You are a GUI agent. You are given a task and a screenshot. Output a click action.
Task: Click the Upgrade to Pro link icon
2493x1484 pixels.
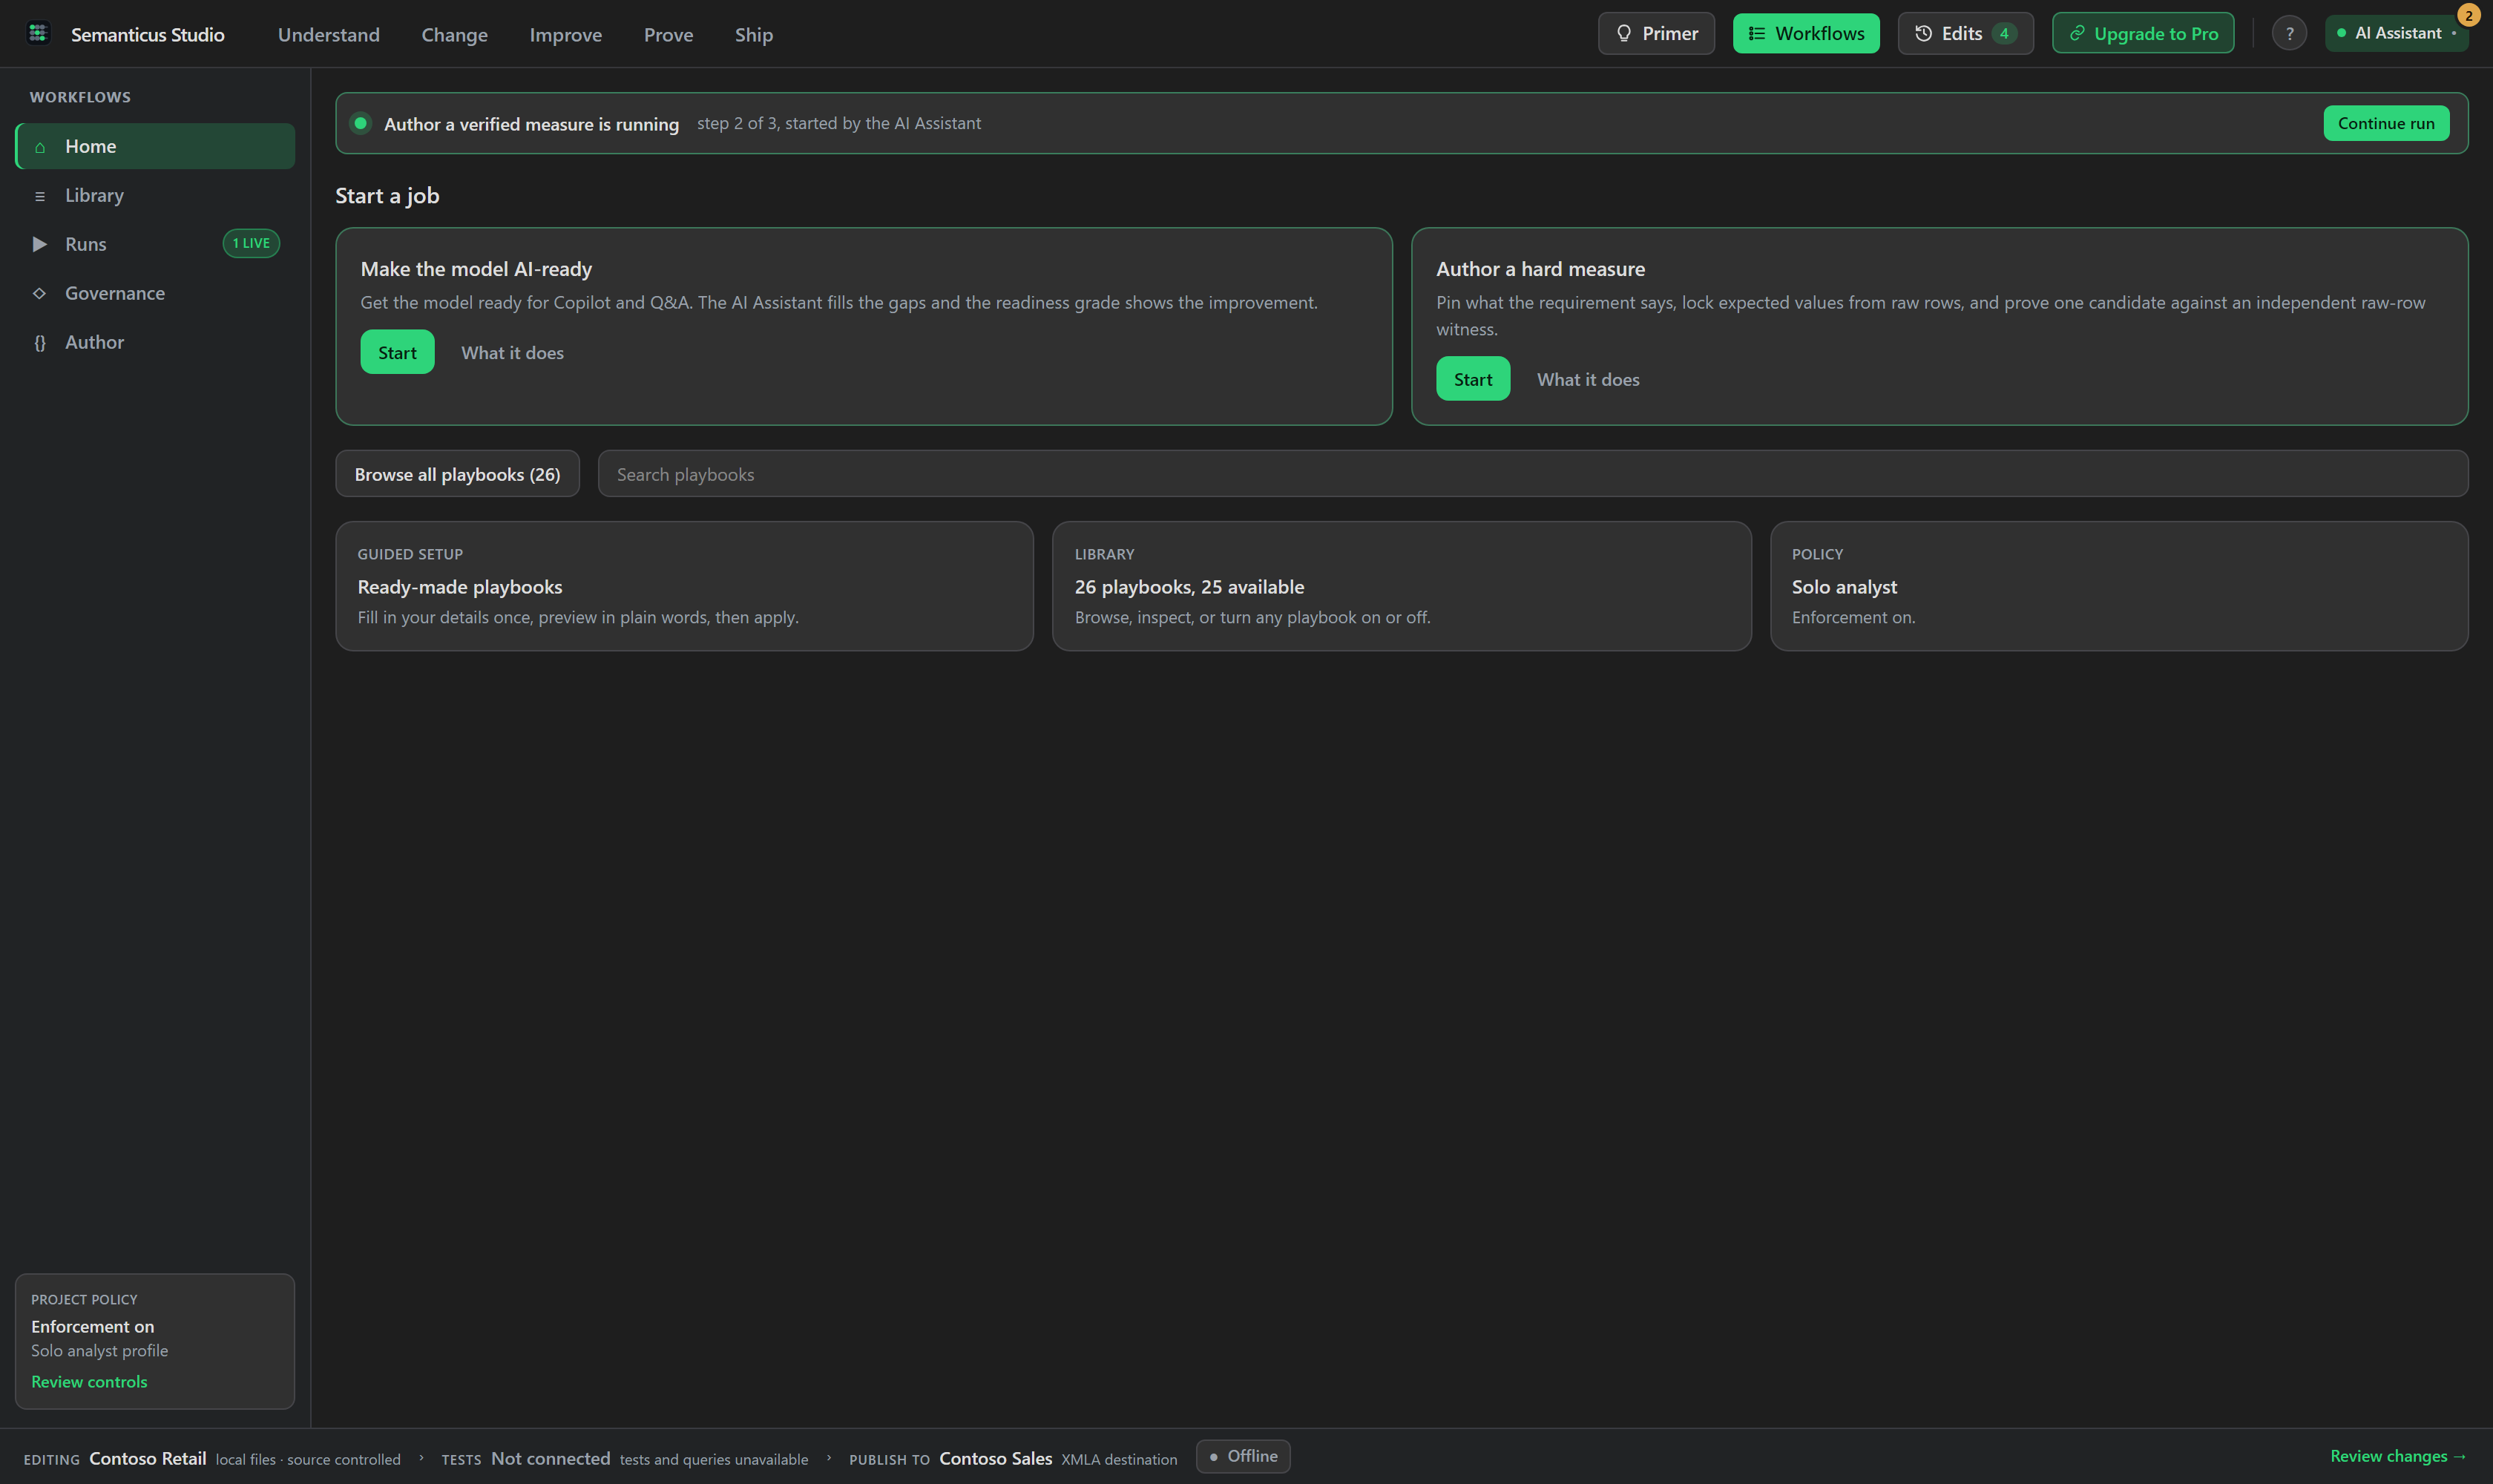(2077, 34)
